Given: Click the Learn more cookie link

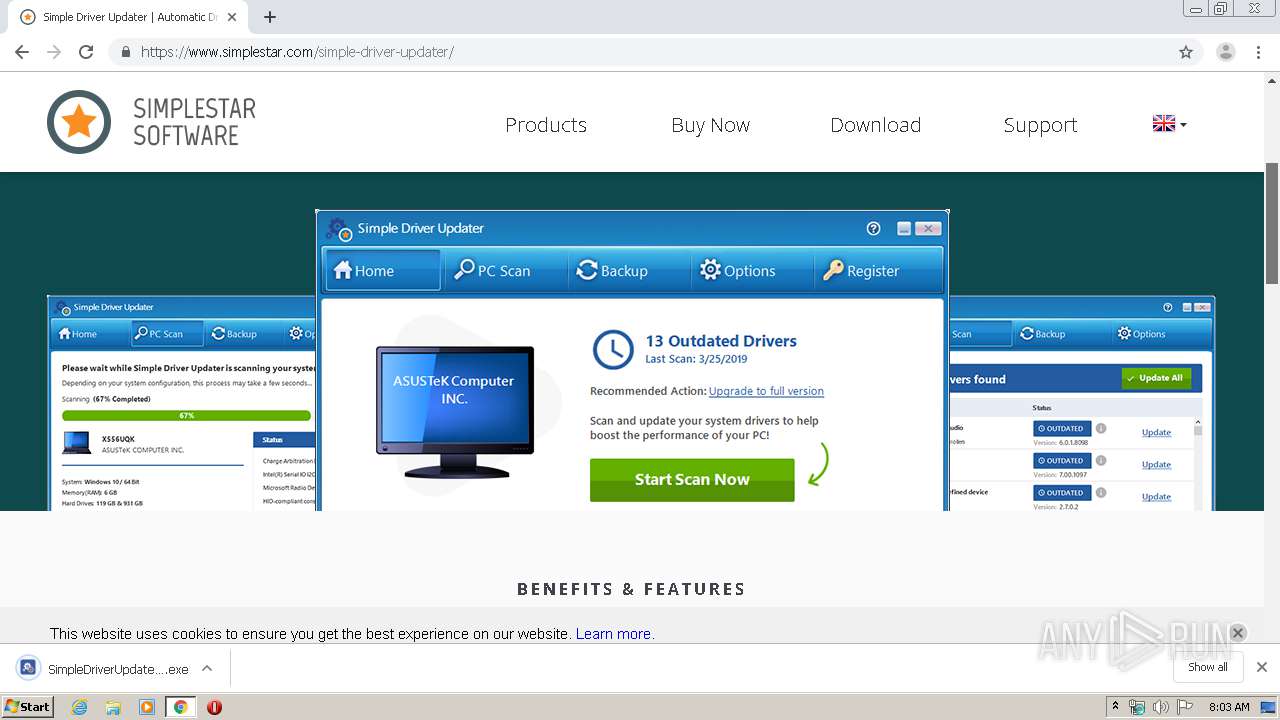Looking at the screenshot, I should pyautogui.click(x=614, y=634).
